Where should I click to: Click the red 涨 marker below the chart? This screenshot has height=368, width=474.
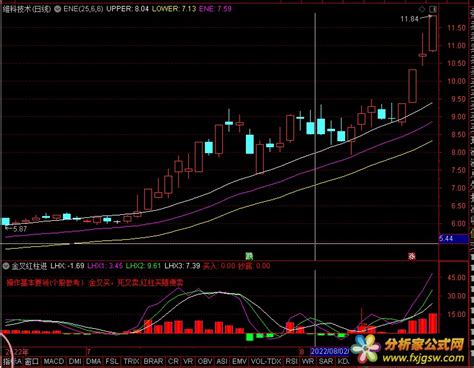click(412, 256)
